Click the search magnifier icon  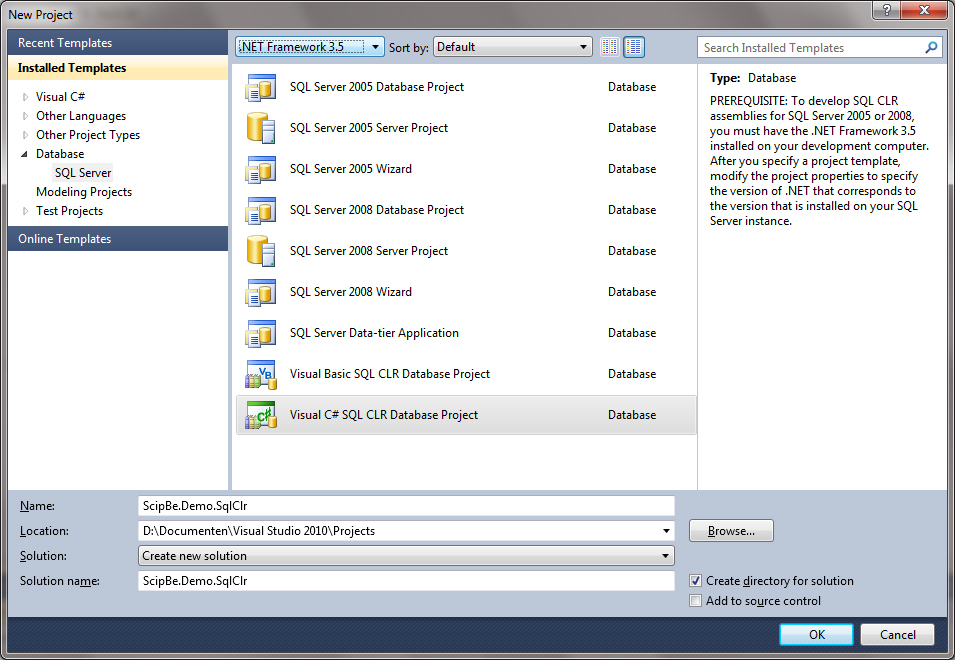pyautogui.click(x=931, y=47)
